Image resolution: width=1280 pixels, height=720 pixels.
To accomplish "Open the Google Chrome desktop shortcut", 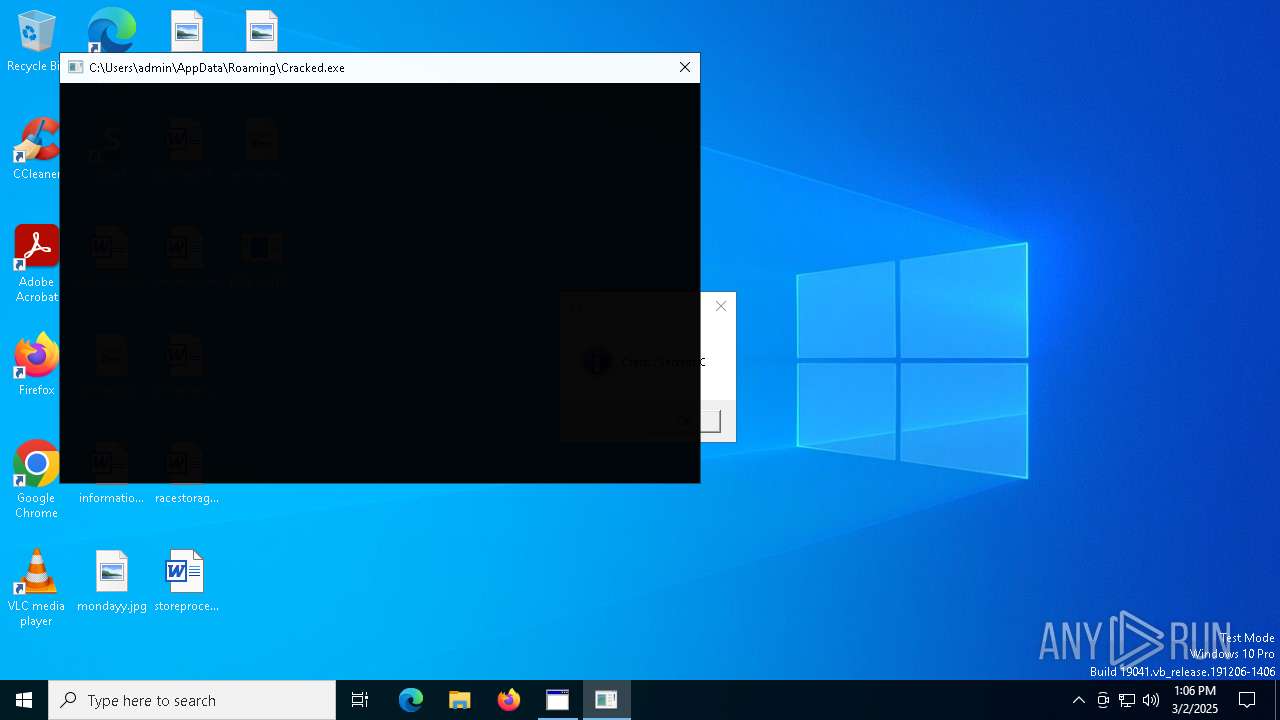I will [36, 479].
